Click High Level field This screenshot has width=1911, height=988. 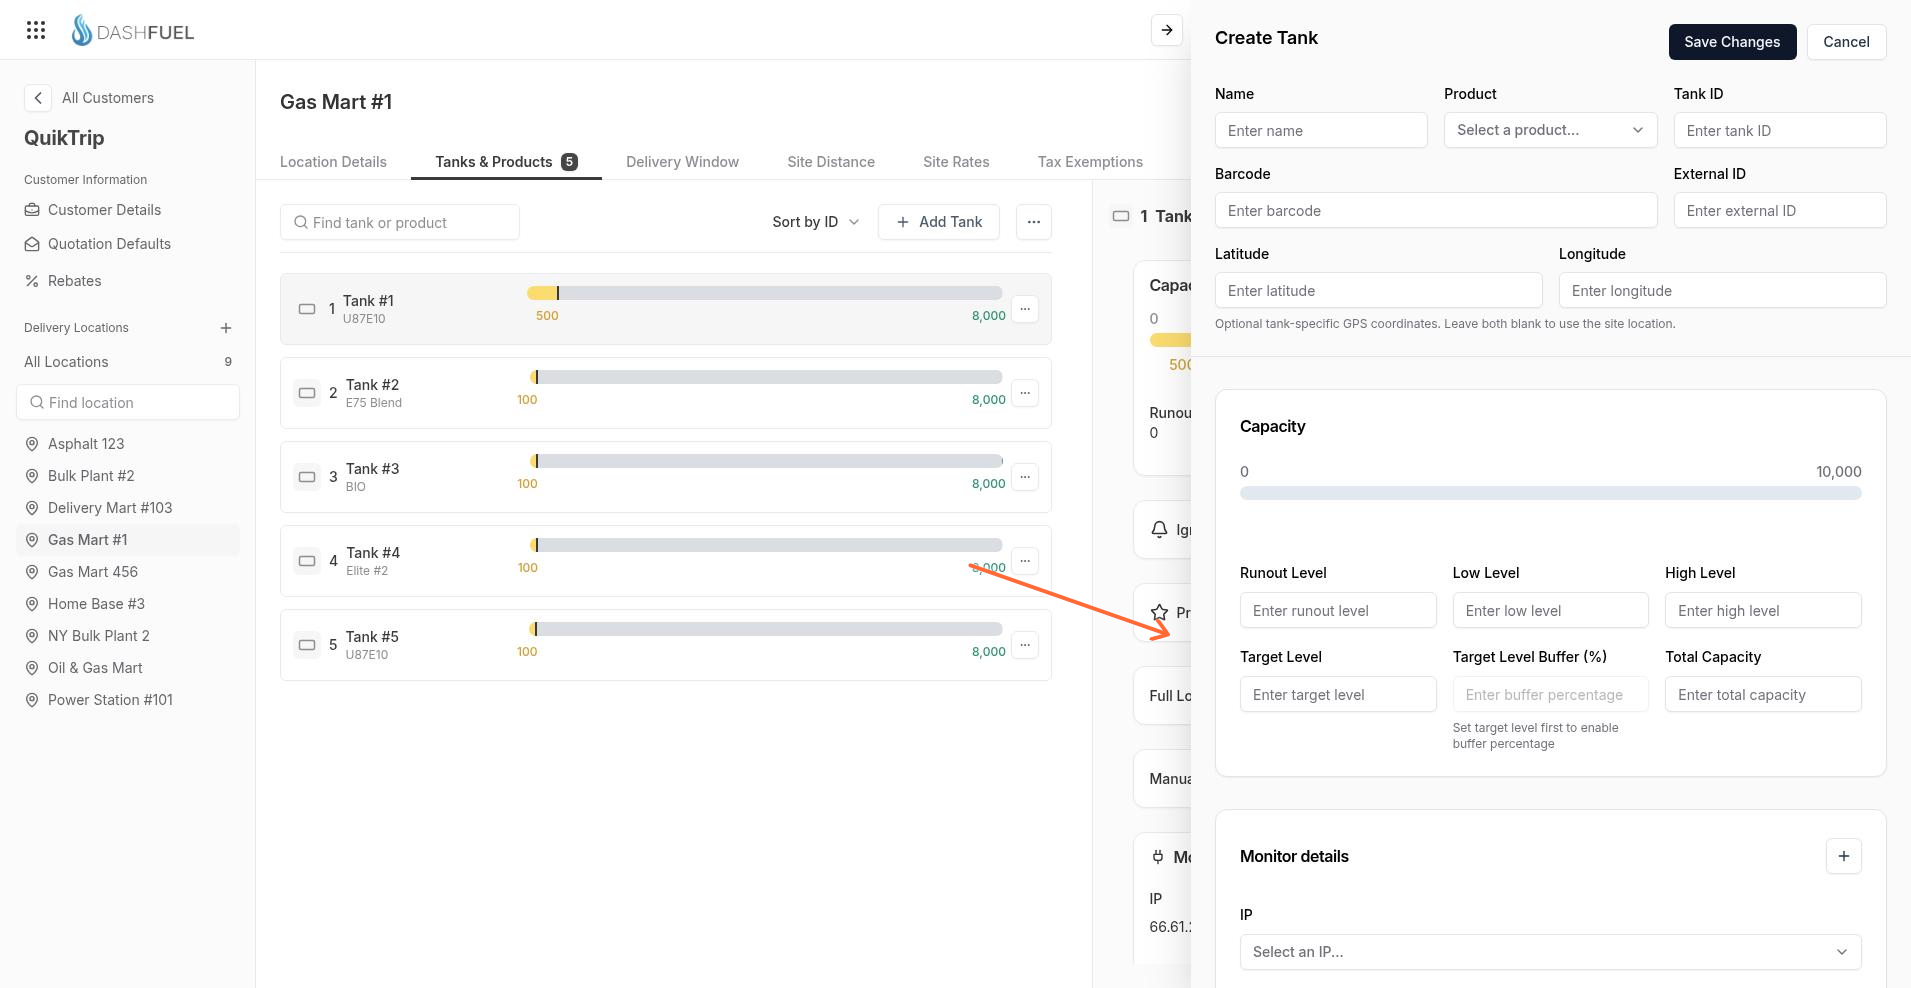(1763, 610)
